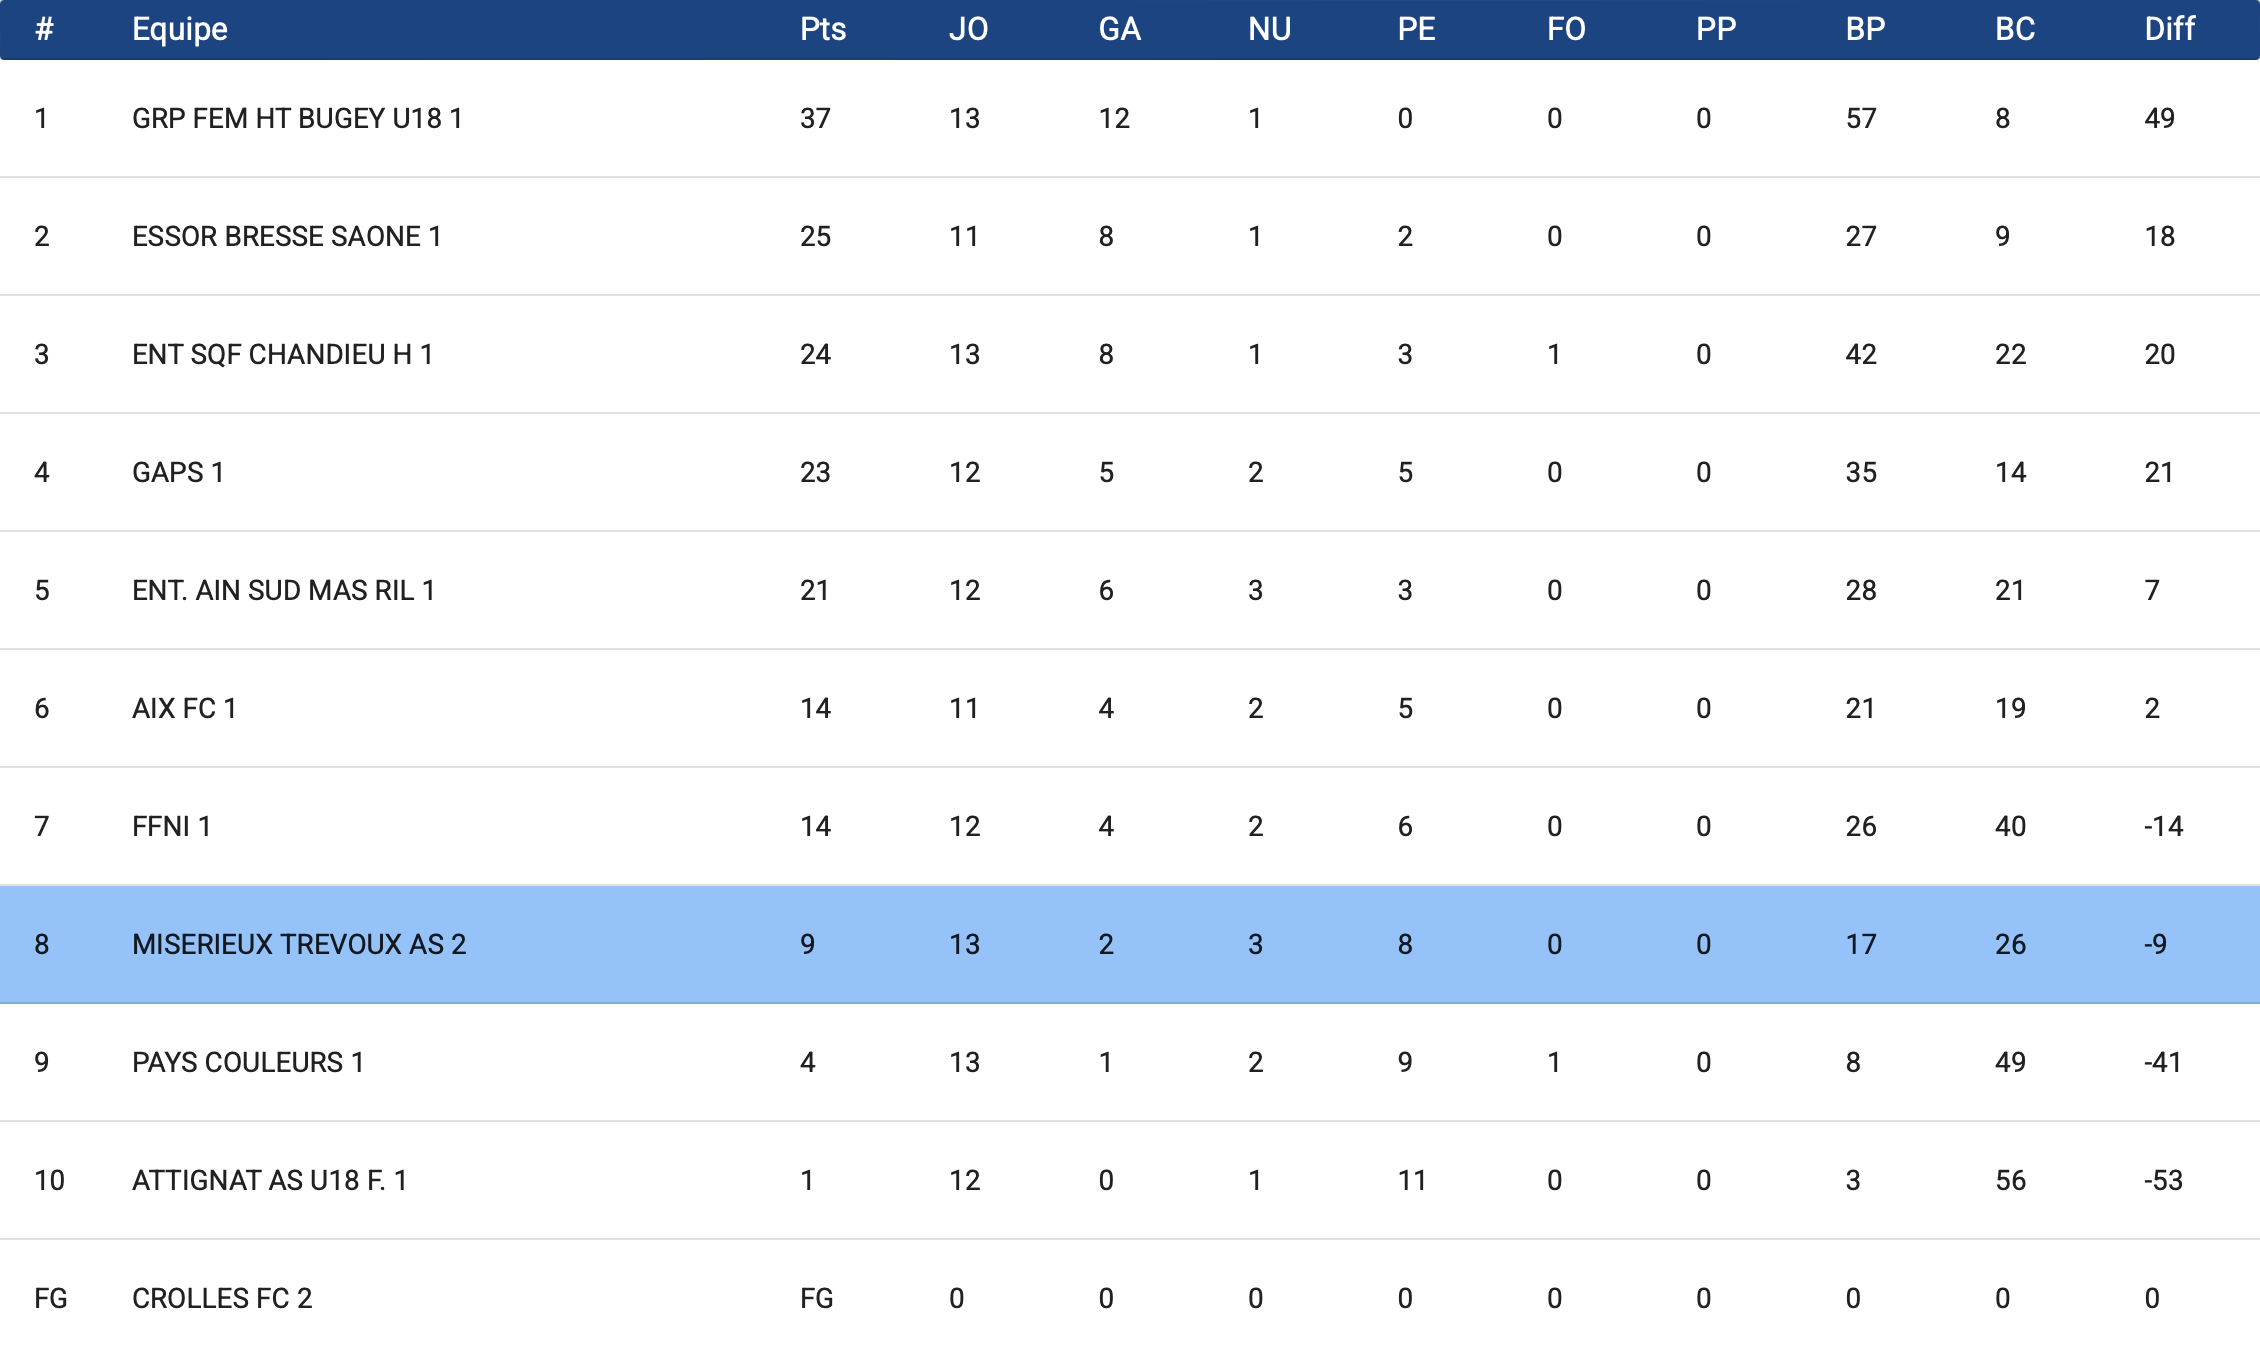Select the AIX FC 1 team
Screen dimensions: 2260x1352
tap(184, 709)
